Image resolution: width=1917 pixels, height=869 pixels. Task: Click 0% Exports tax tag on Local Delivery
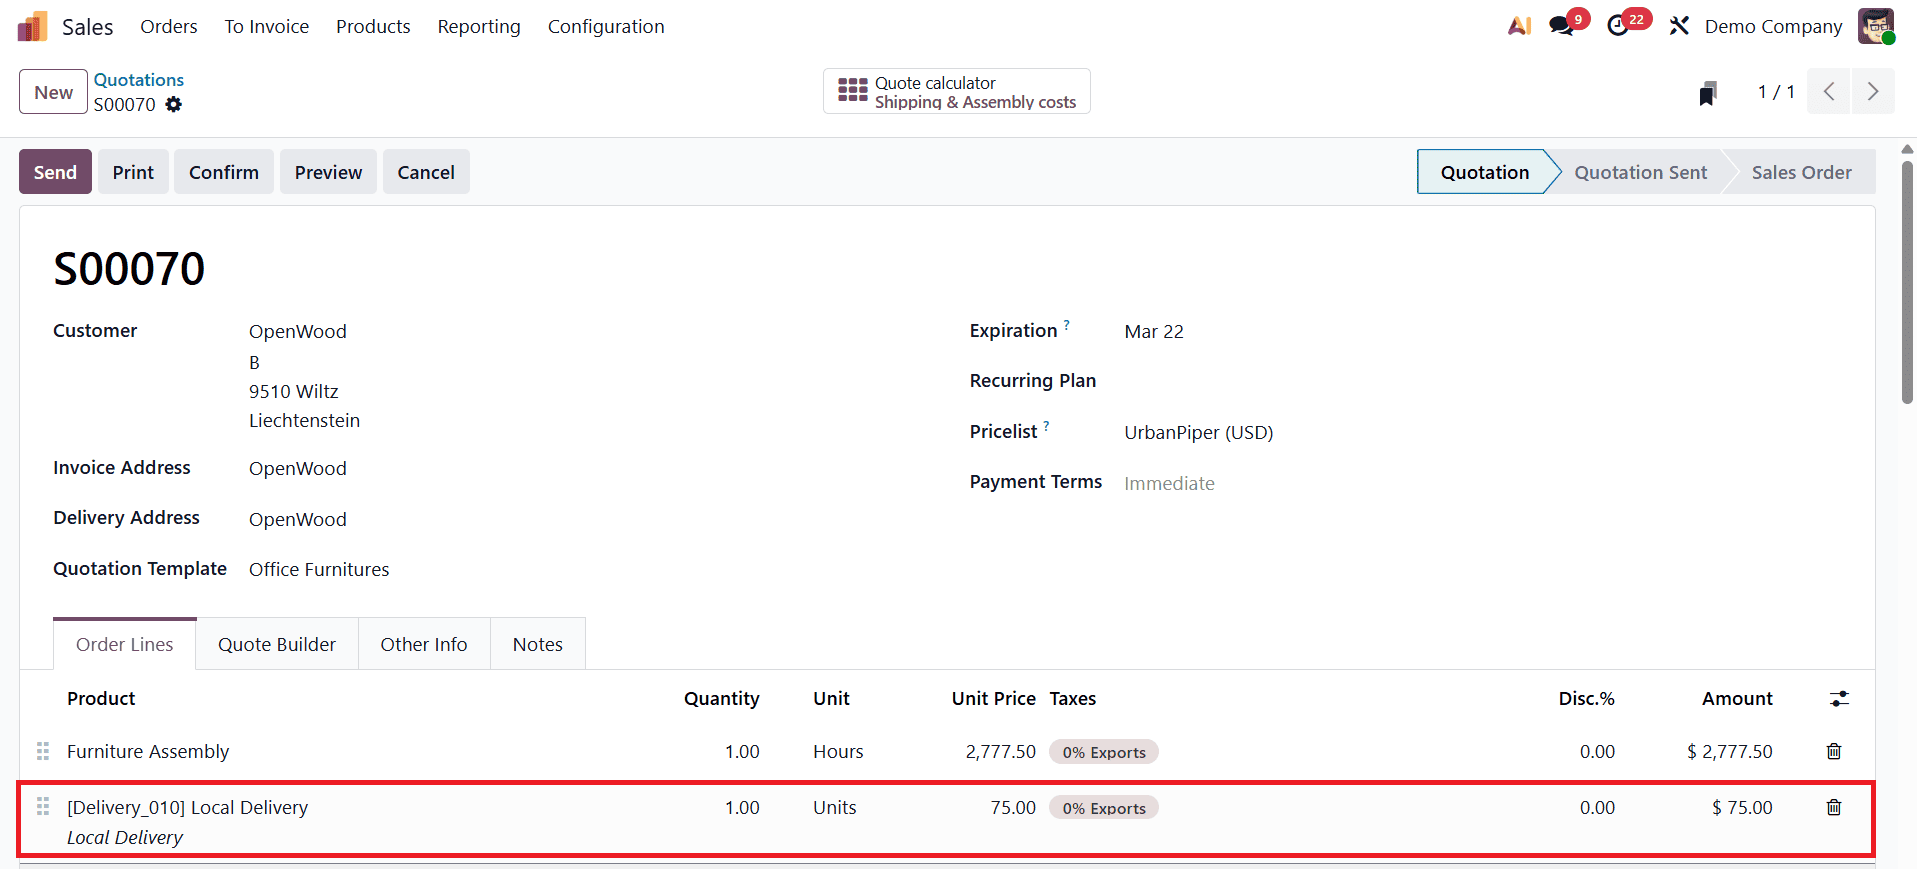[1104, 808]
